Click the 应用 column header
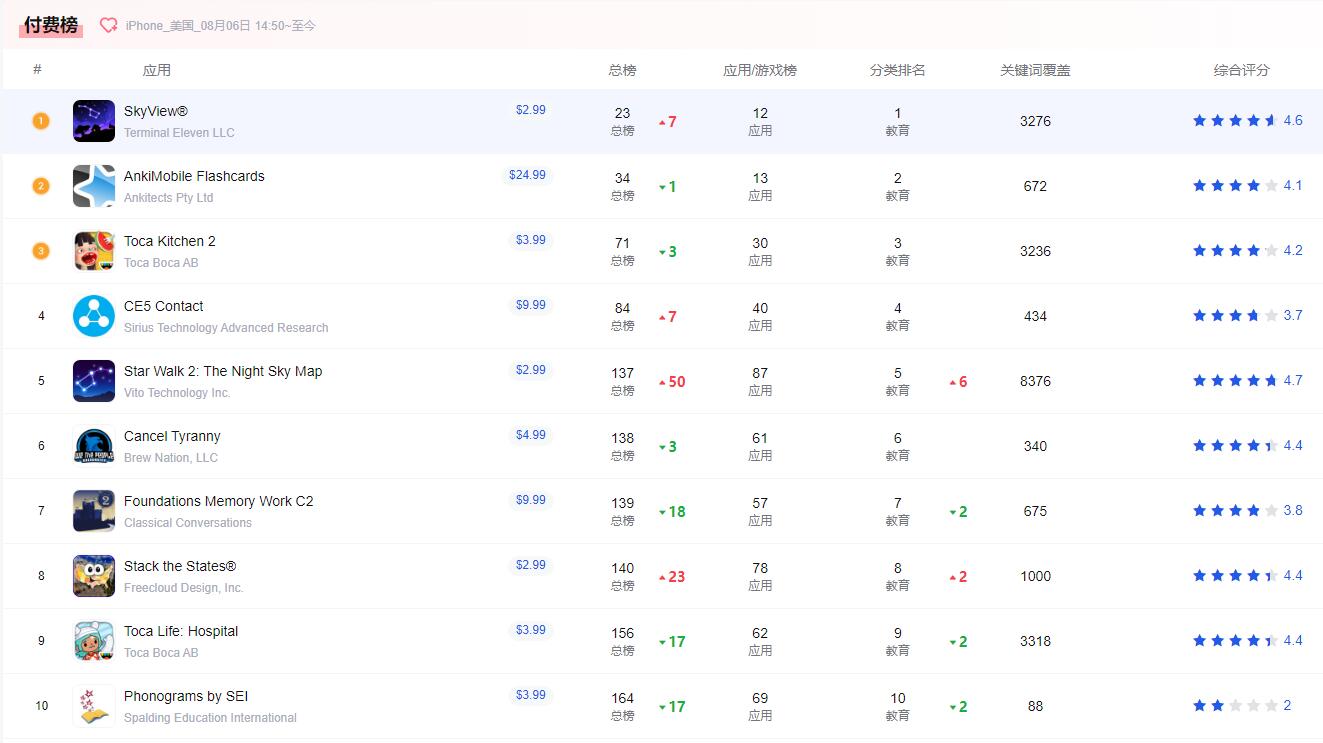 point(157,70)
